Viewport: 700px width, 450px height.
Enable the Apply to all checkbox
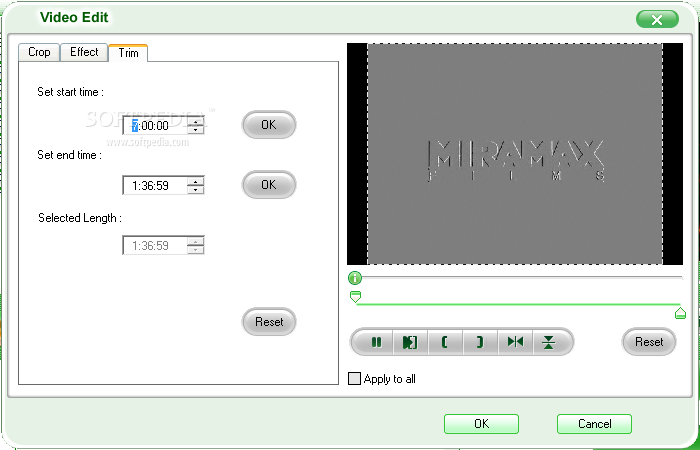pos(354,379)
